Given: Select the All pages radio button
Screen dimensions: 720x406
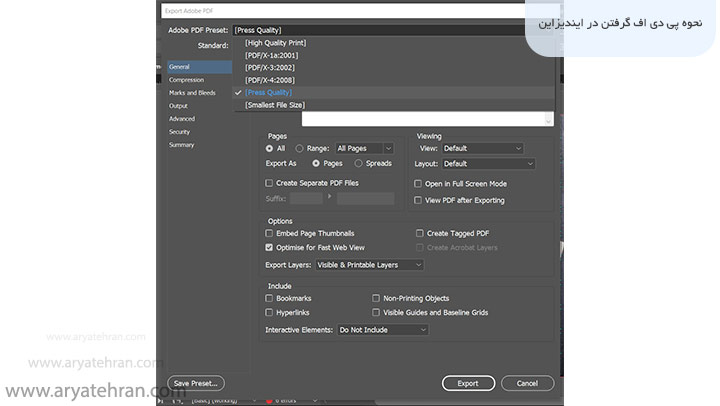Looking at the screenshot, I should (x=270, y=148).
